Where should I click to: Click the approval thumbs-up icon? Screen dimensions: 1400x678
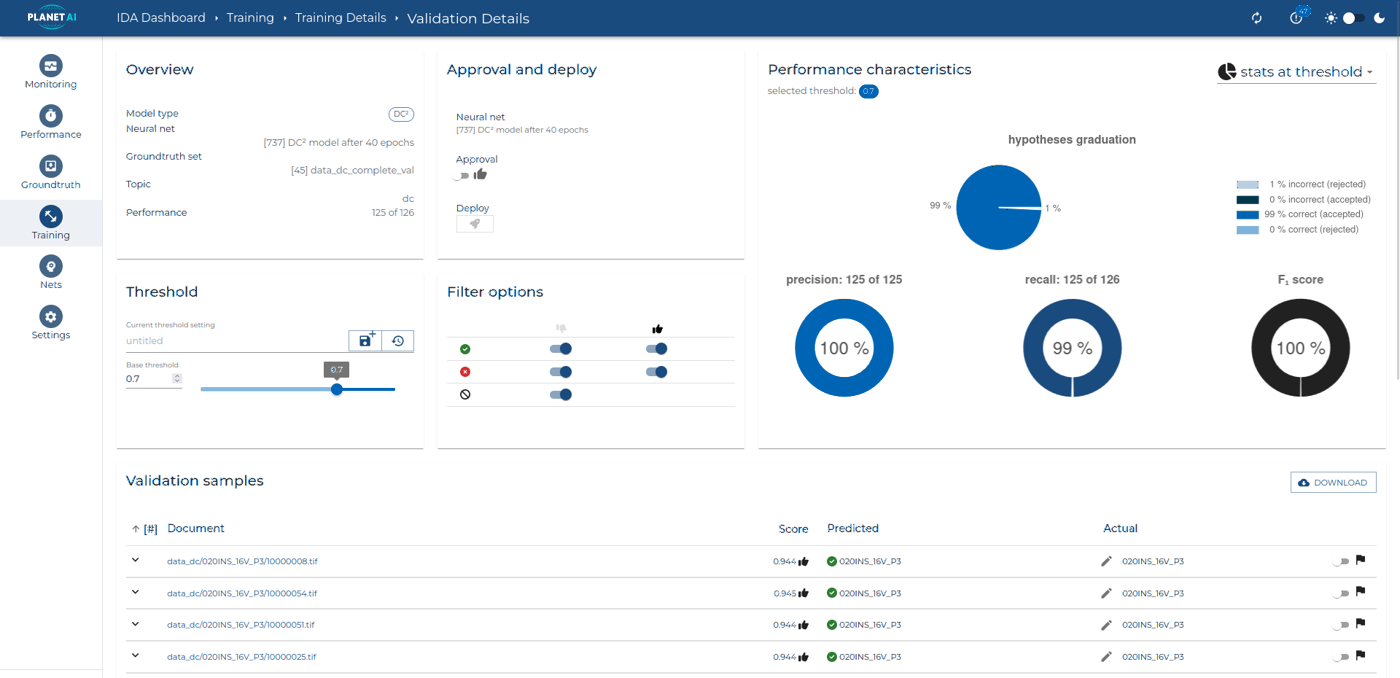(480, 174)
